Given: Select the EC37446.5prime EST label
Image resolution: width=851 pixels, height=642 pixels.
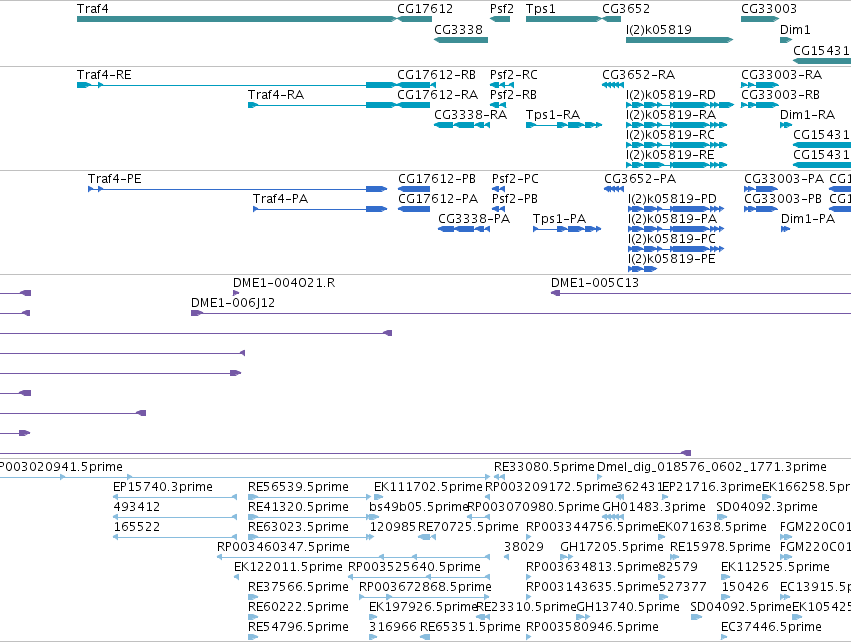Looking at the screenshot, I should click(771, 627).
